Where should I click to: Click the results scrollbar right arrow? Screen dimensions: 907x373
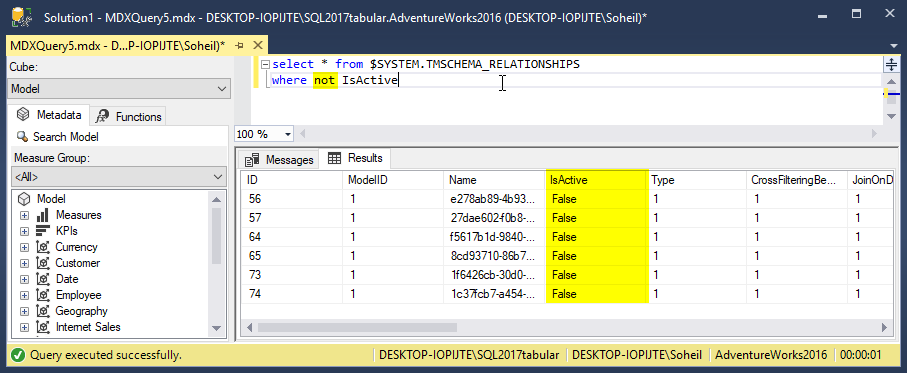coord(884,327)
